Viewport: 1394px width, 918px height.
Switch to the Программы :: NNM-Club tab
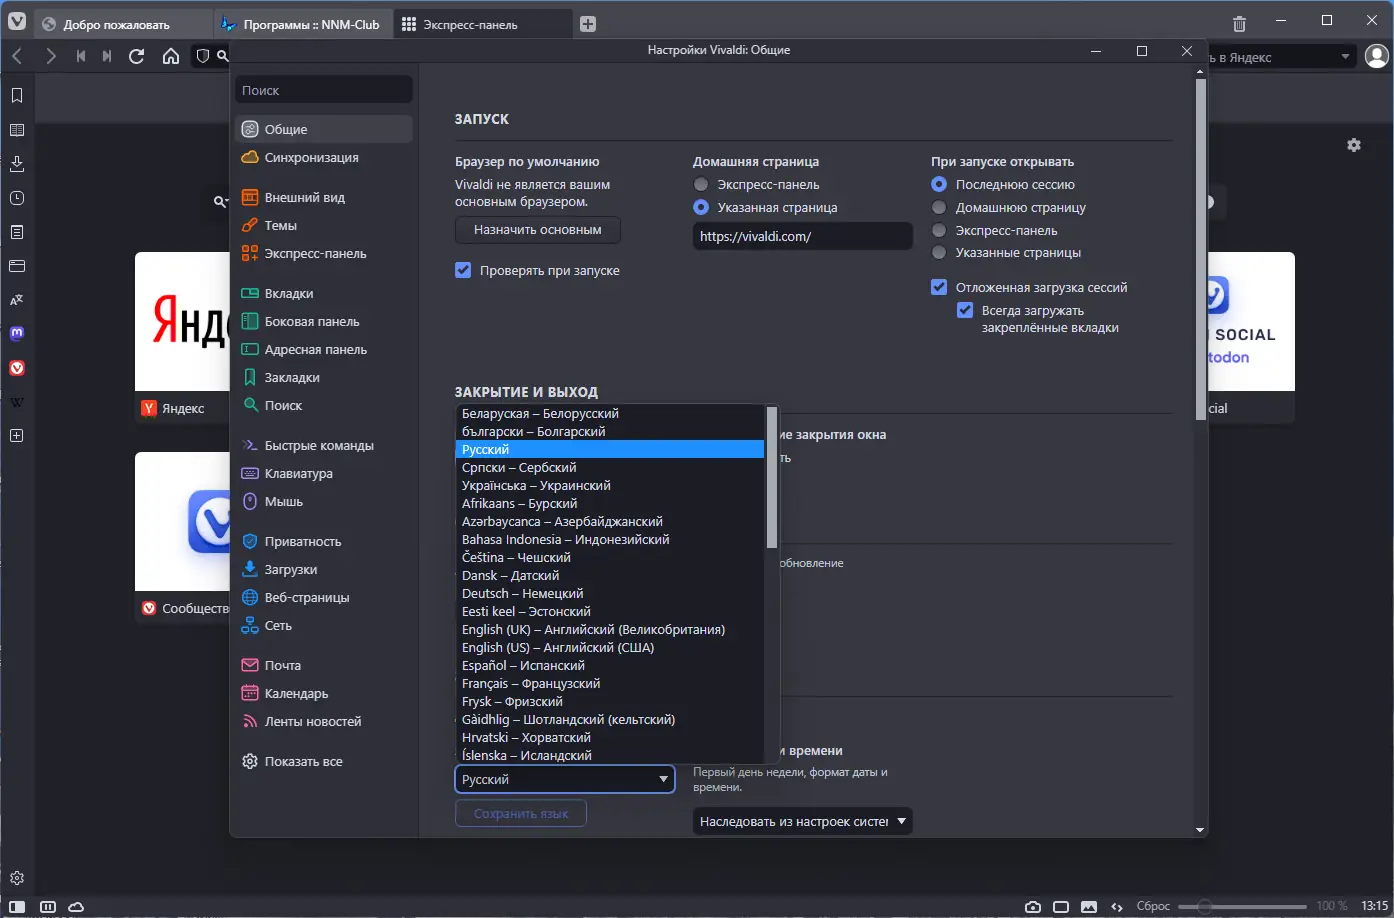(302, 24)
